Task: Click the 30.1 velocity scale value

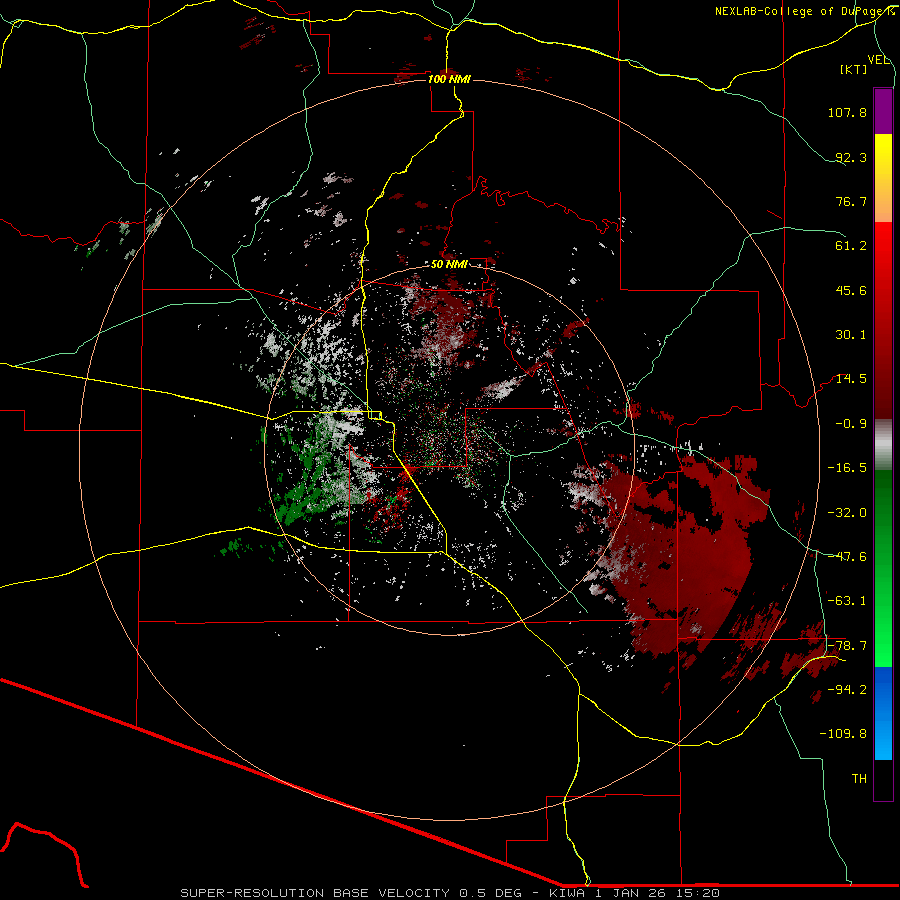Action: 851,335
